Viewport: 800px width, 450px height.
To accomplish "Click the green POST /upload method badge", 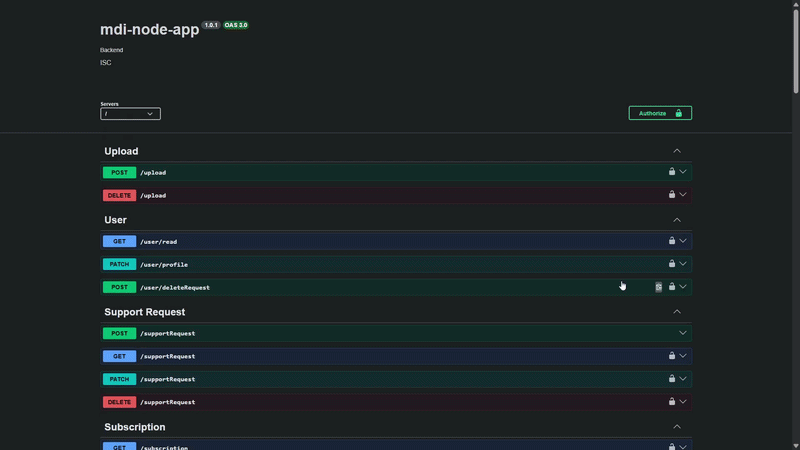I will (x=119, y=172).
